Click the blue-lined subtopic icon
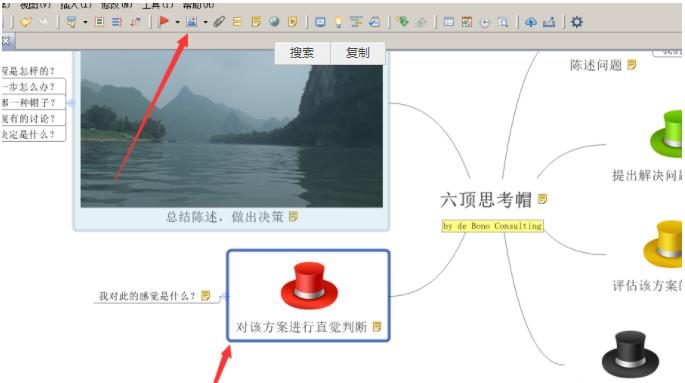Screen dimensions: 685x383 coord(117,22)
